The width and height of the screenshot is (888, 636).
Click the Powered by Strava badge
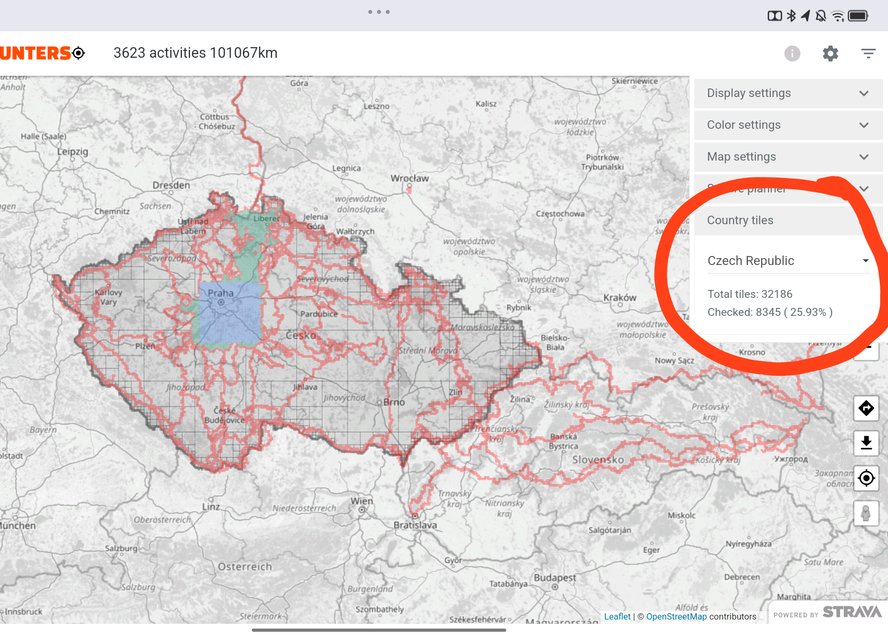coord(828,613)
